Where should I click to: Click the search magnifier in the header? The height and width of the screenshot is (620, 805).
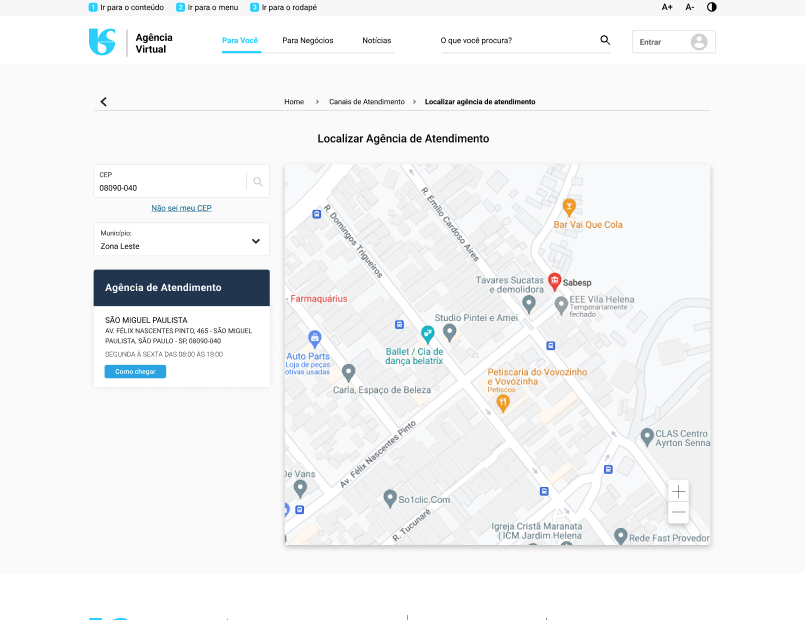pos(605,40)
